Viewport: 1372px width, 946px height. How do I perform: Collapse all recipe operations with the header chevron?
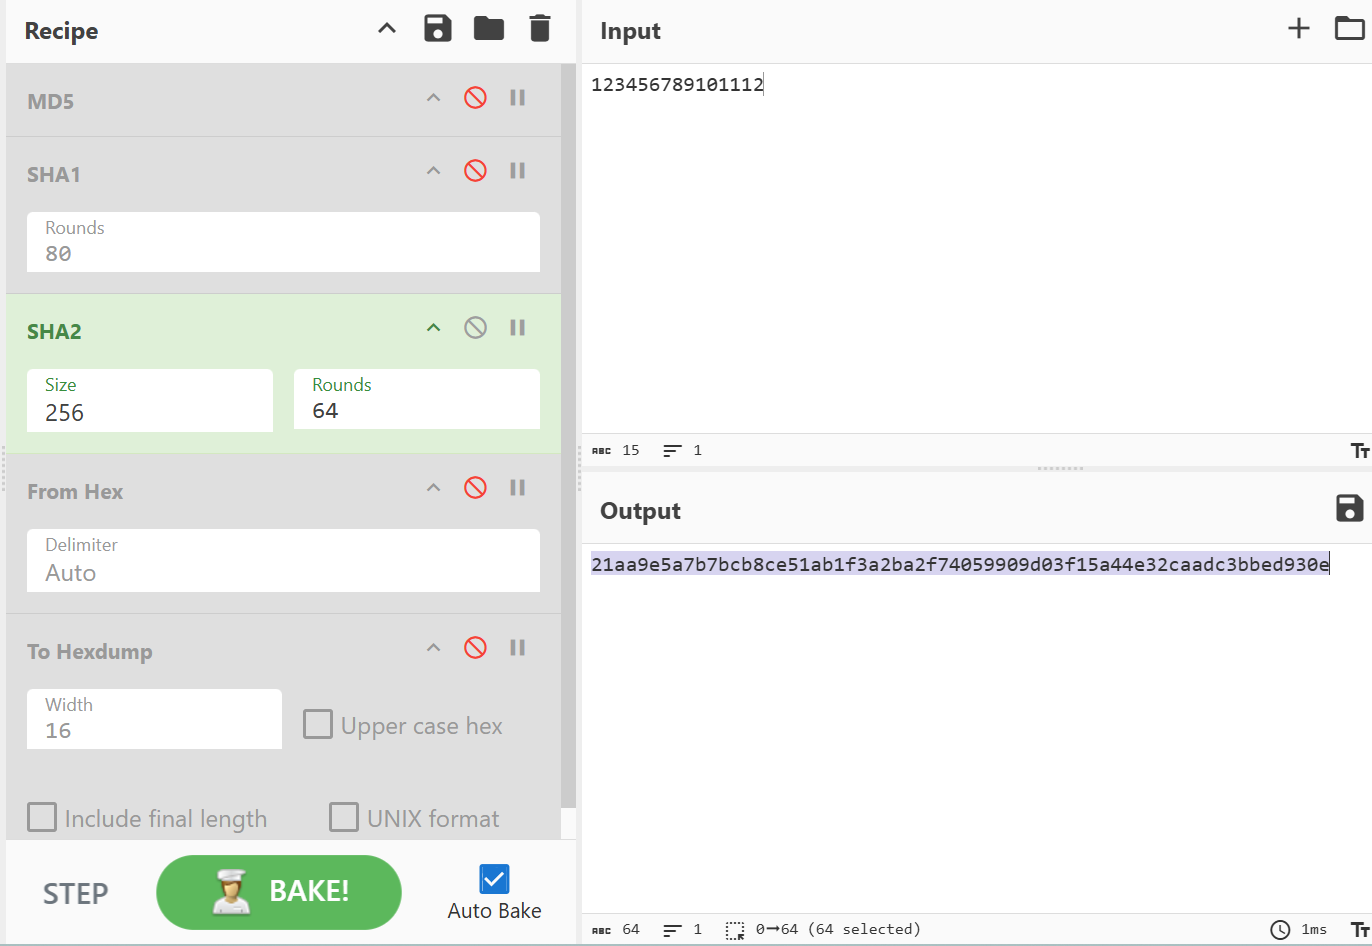[387, 29]
